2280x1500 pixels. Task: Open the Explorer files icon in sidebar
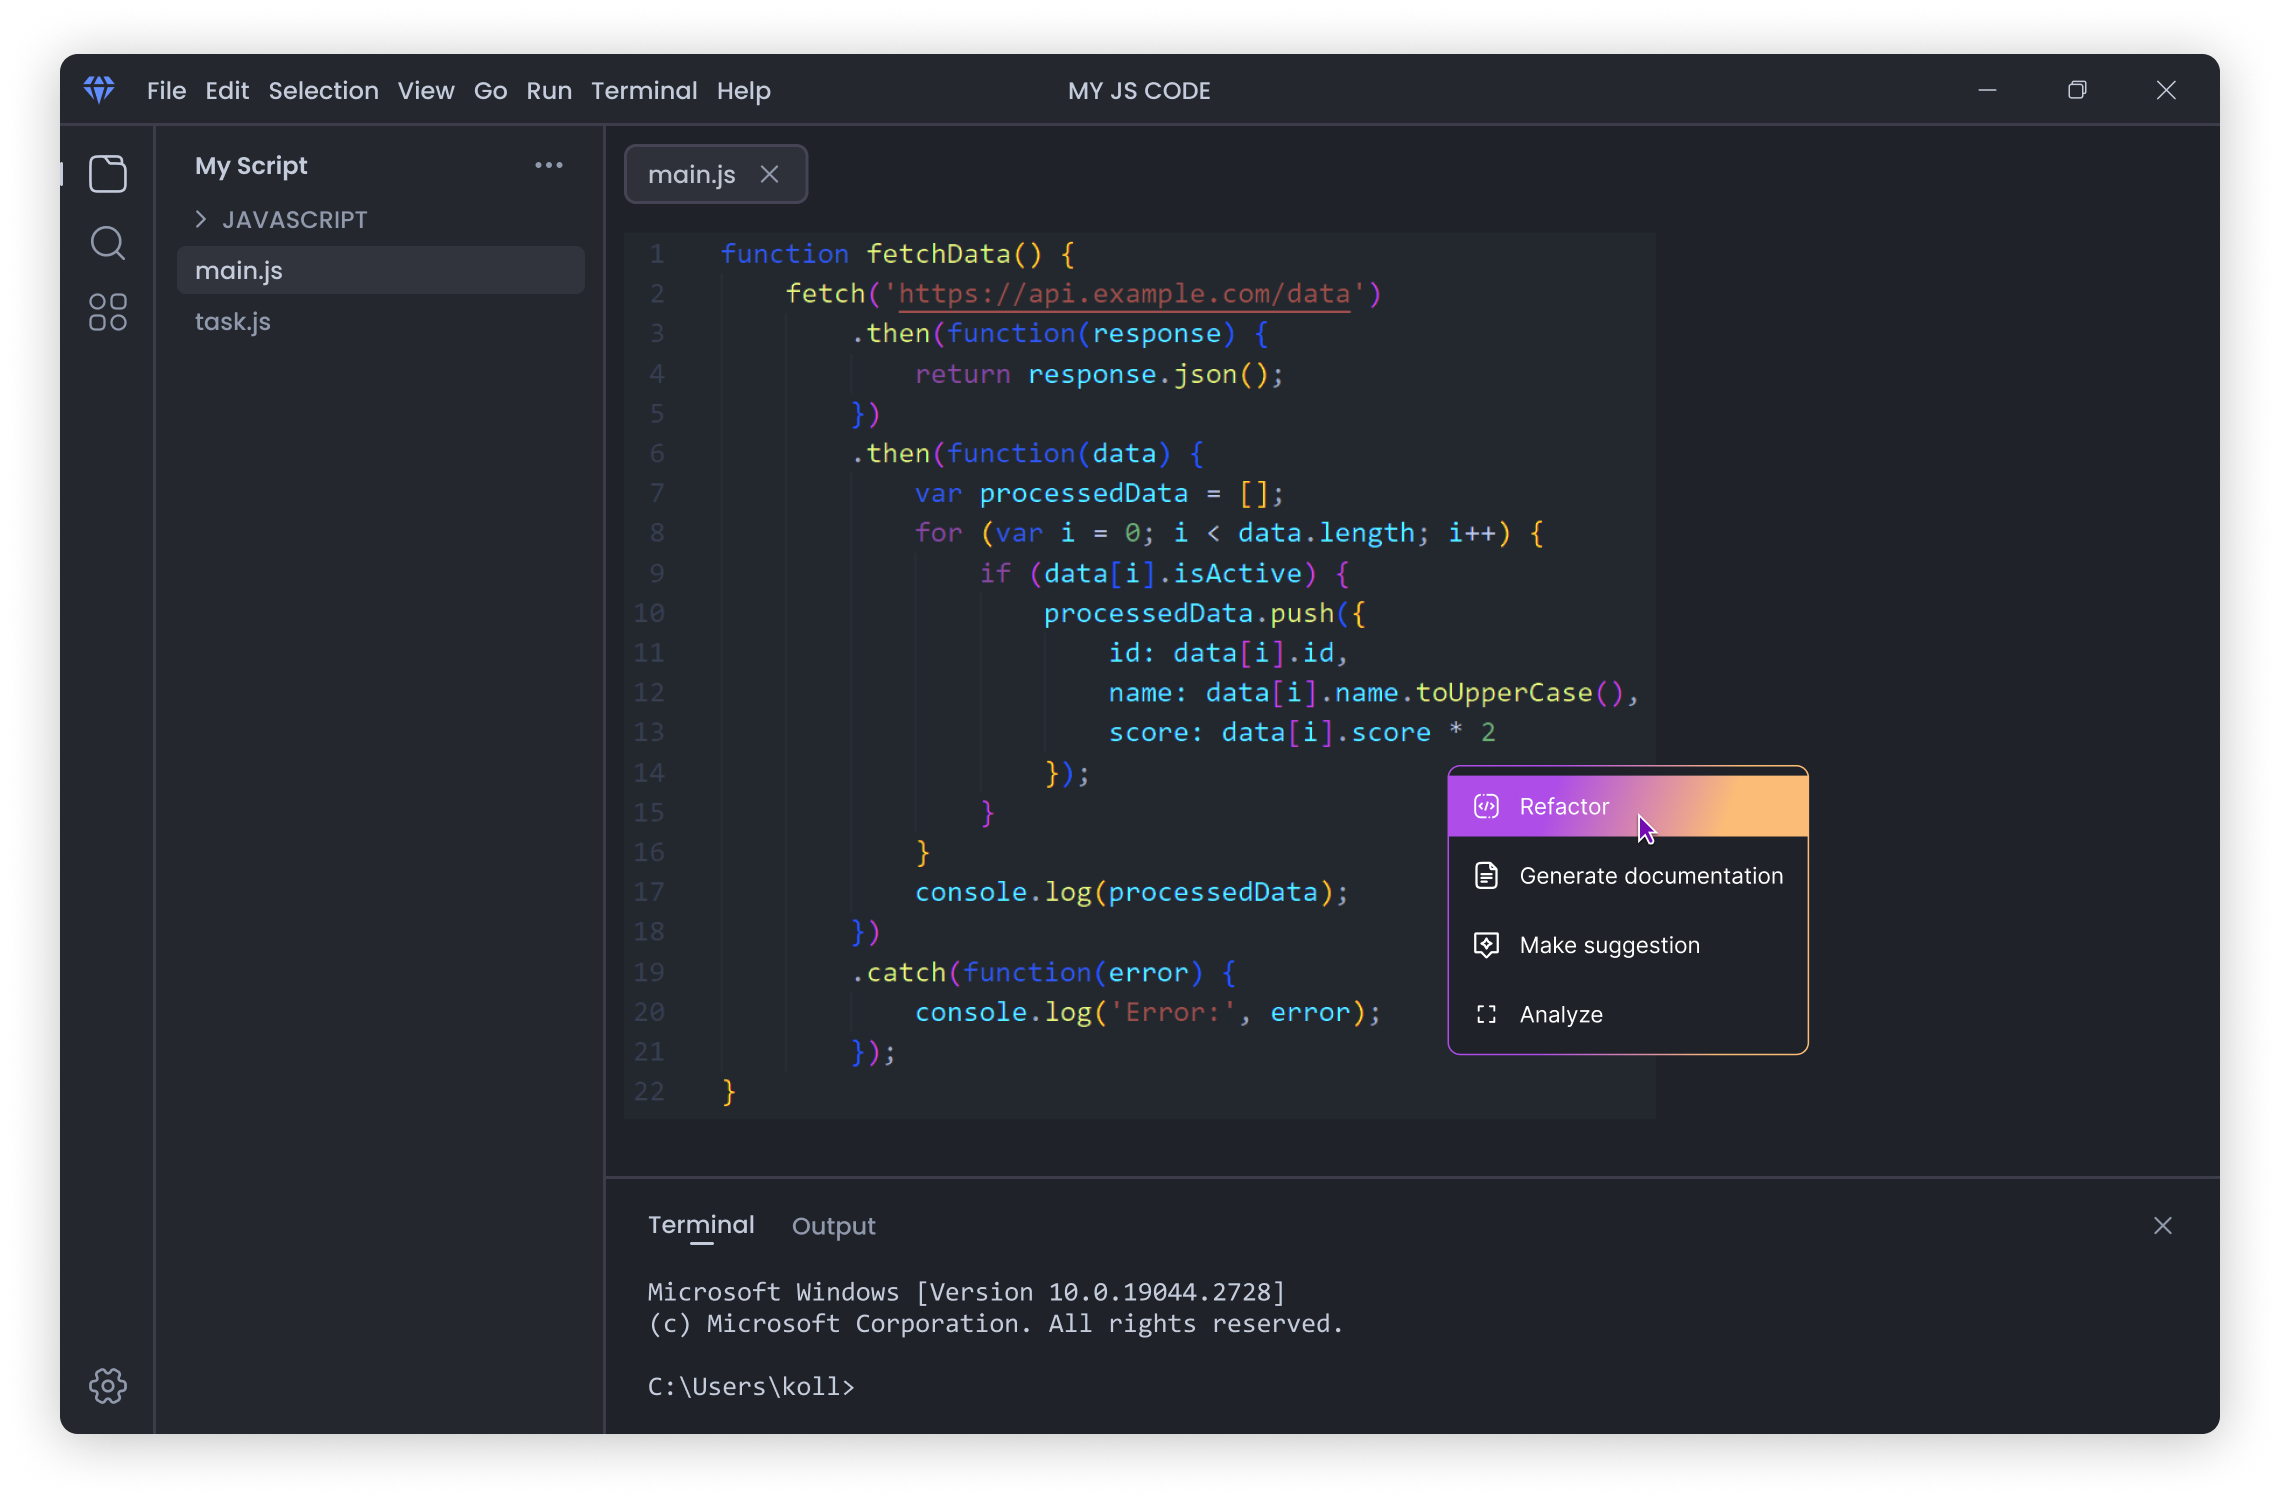pos(108,174)
